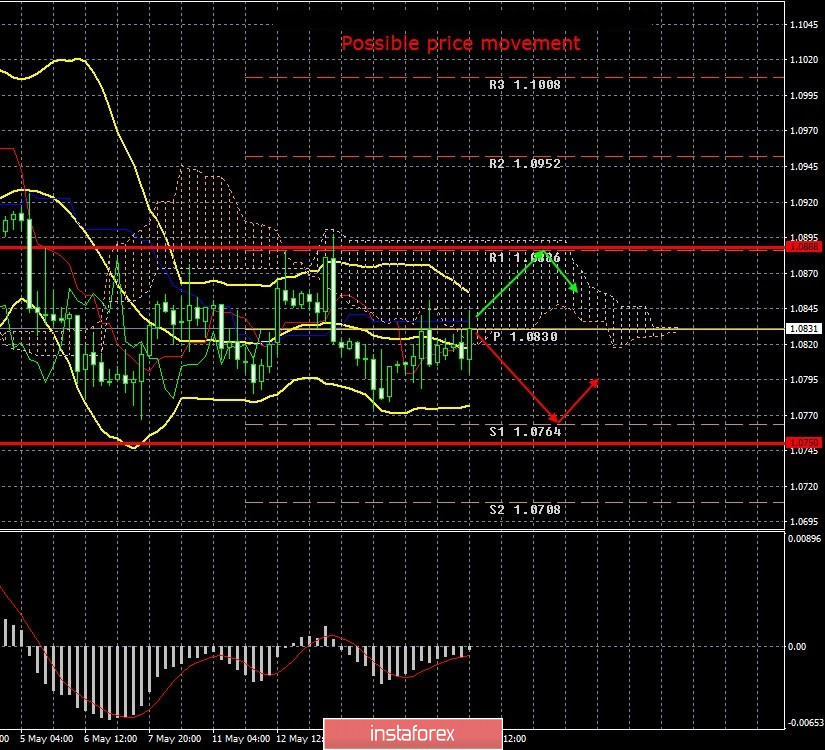Viewport: 825px width, 750px height.
Task: Click the 6 May 12:00 time label
Action: pyautogui.click(x=110, y=739)
